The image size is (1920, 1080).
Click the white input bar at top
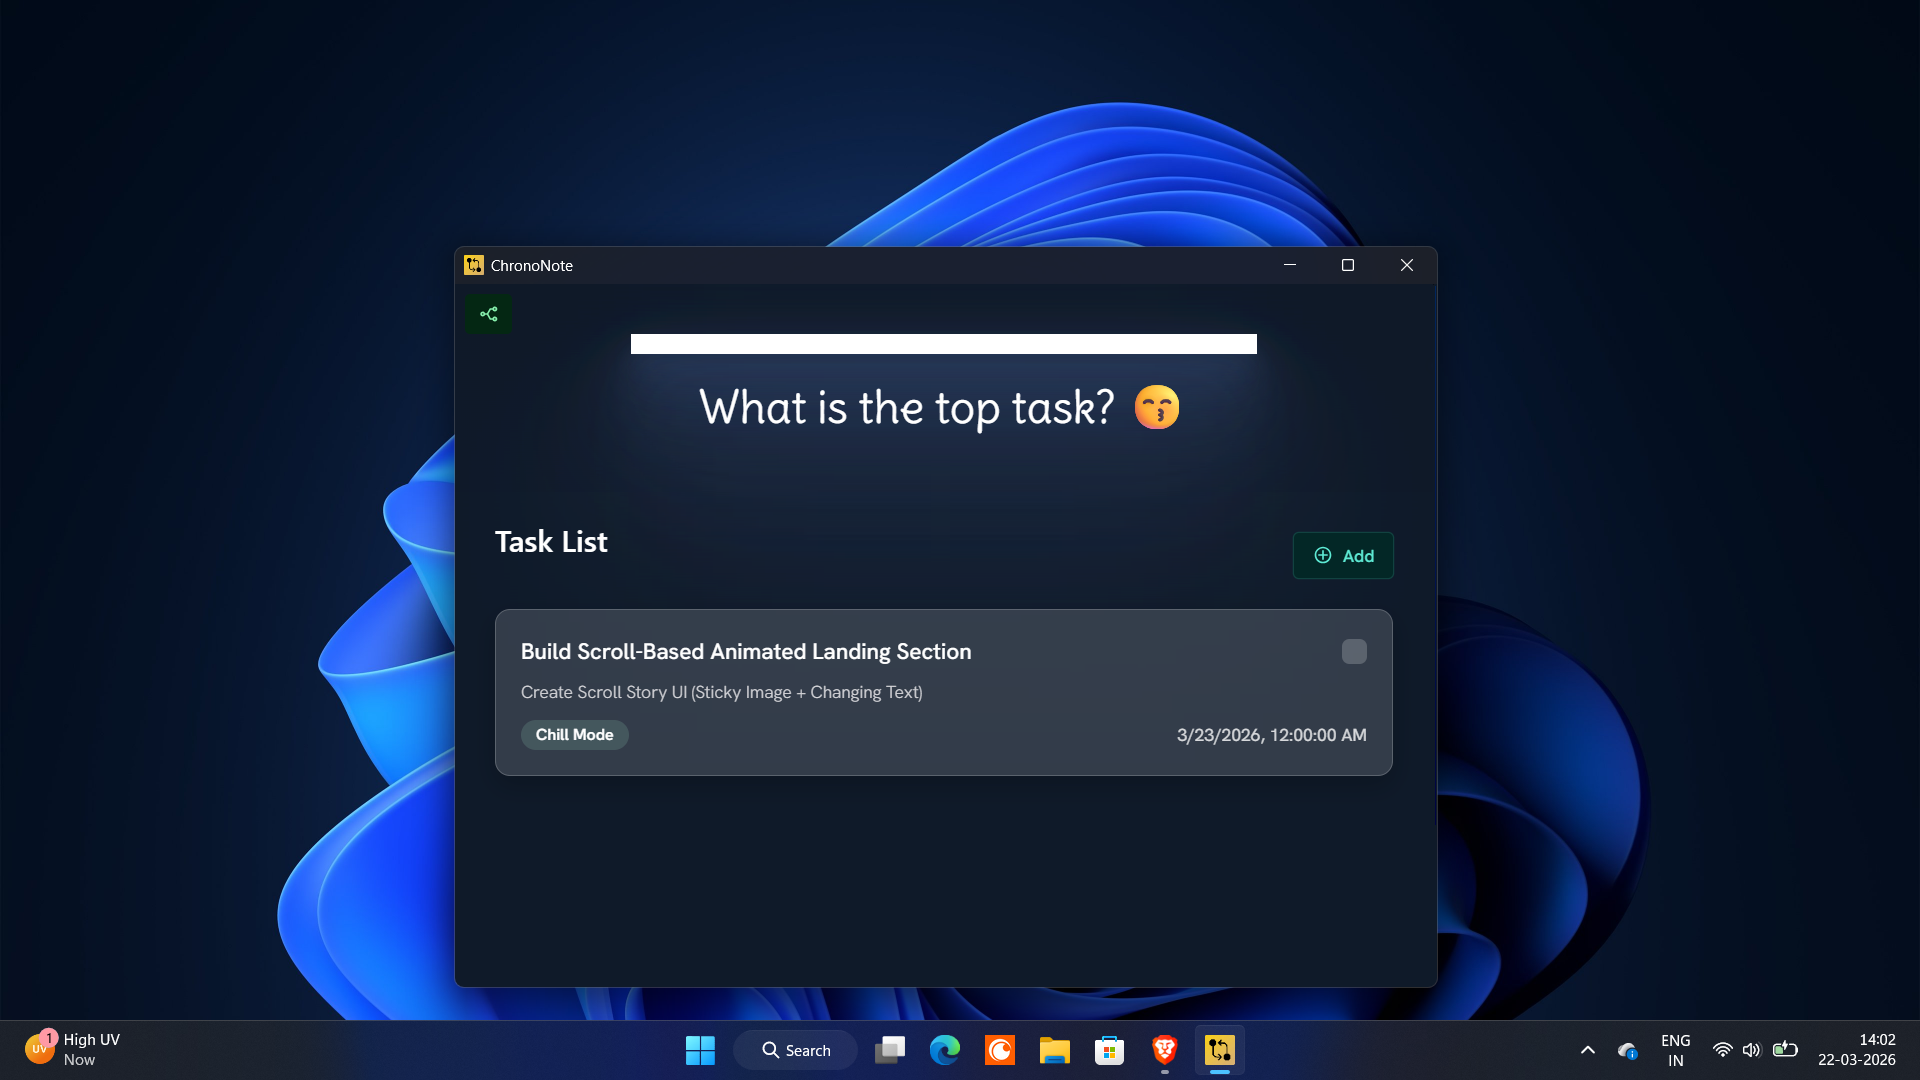point(942,344)
